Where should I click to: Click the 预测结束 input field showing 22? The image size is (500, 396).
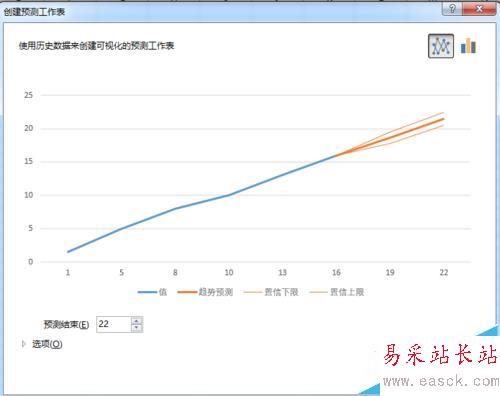pyautogui.click(x=113, y=324)
